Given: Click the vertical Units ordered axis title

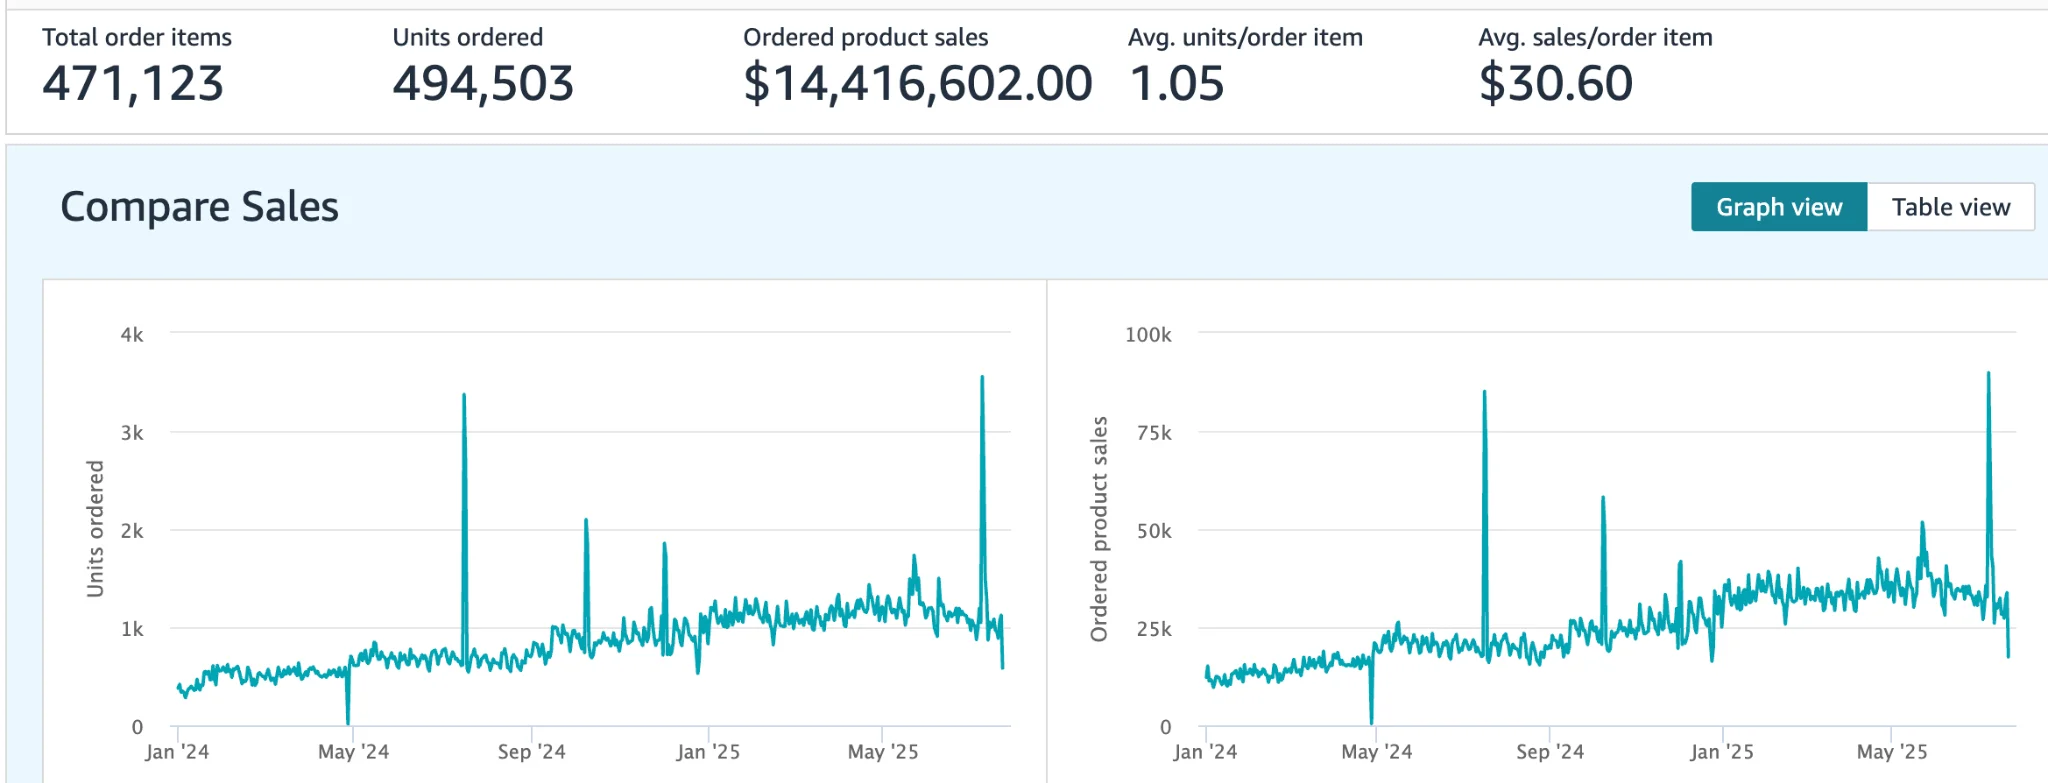Looking at the screenshot, I should [x=95, y=529].
